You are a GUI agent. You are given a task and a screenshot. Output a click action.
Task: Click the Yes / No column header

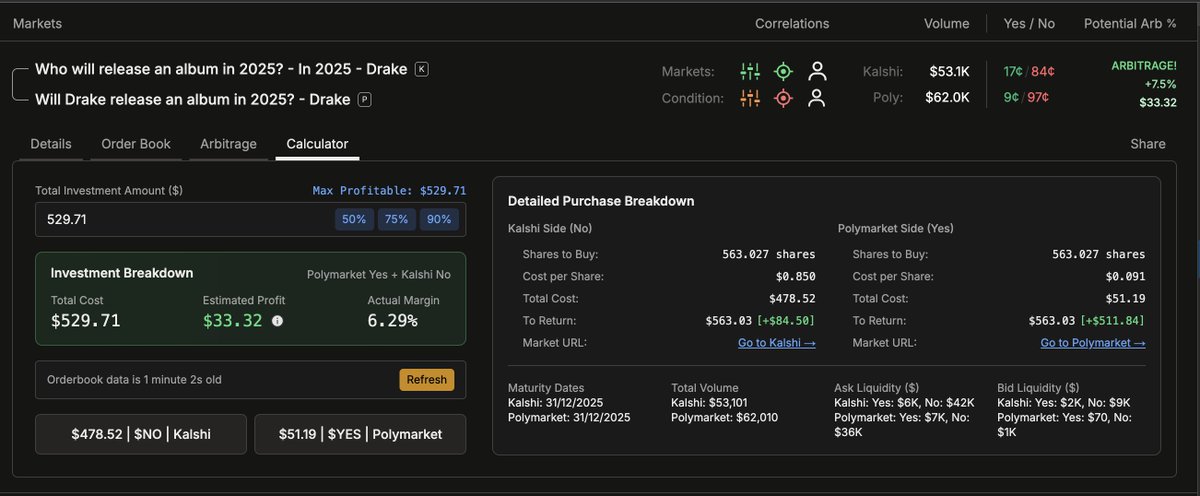(x=1029, y=23)
